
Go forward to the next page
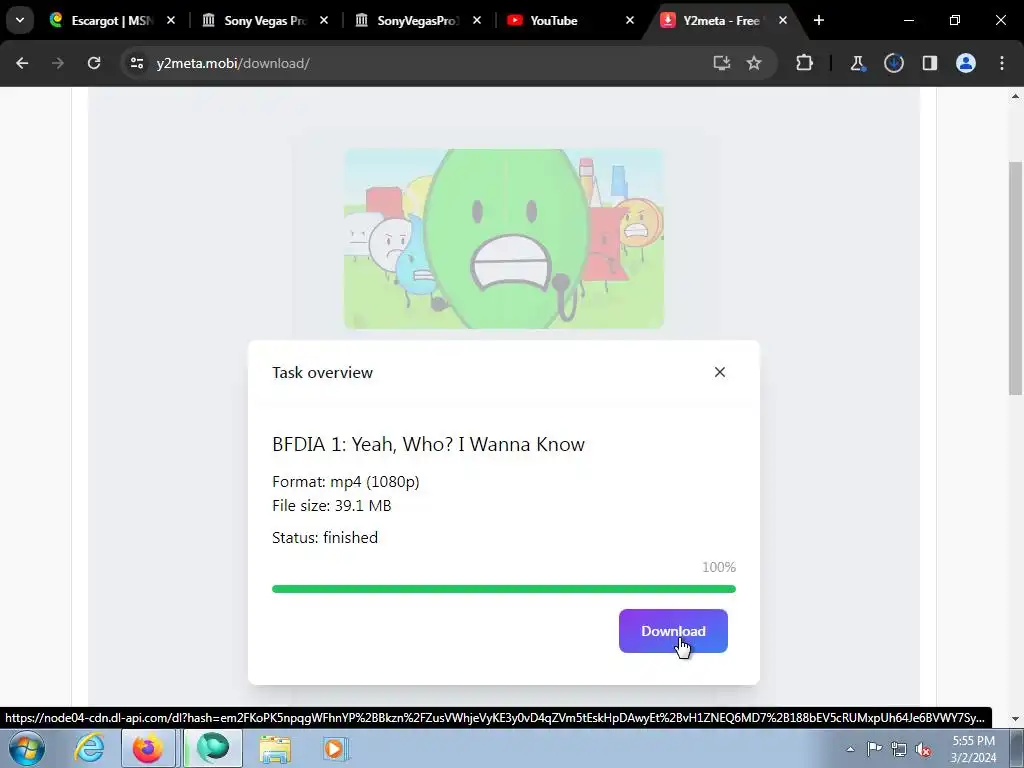(x=58, y=63)
